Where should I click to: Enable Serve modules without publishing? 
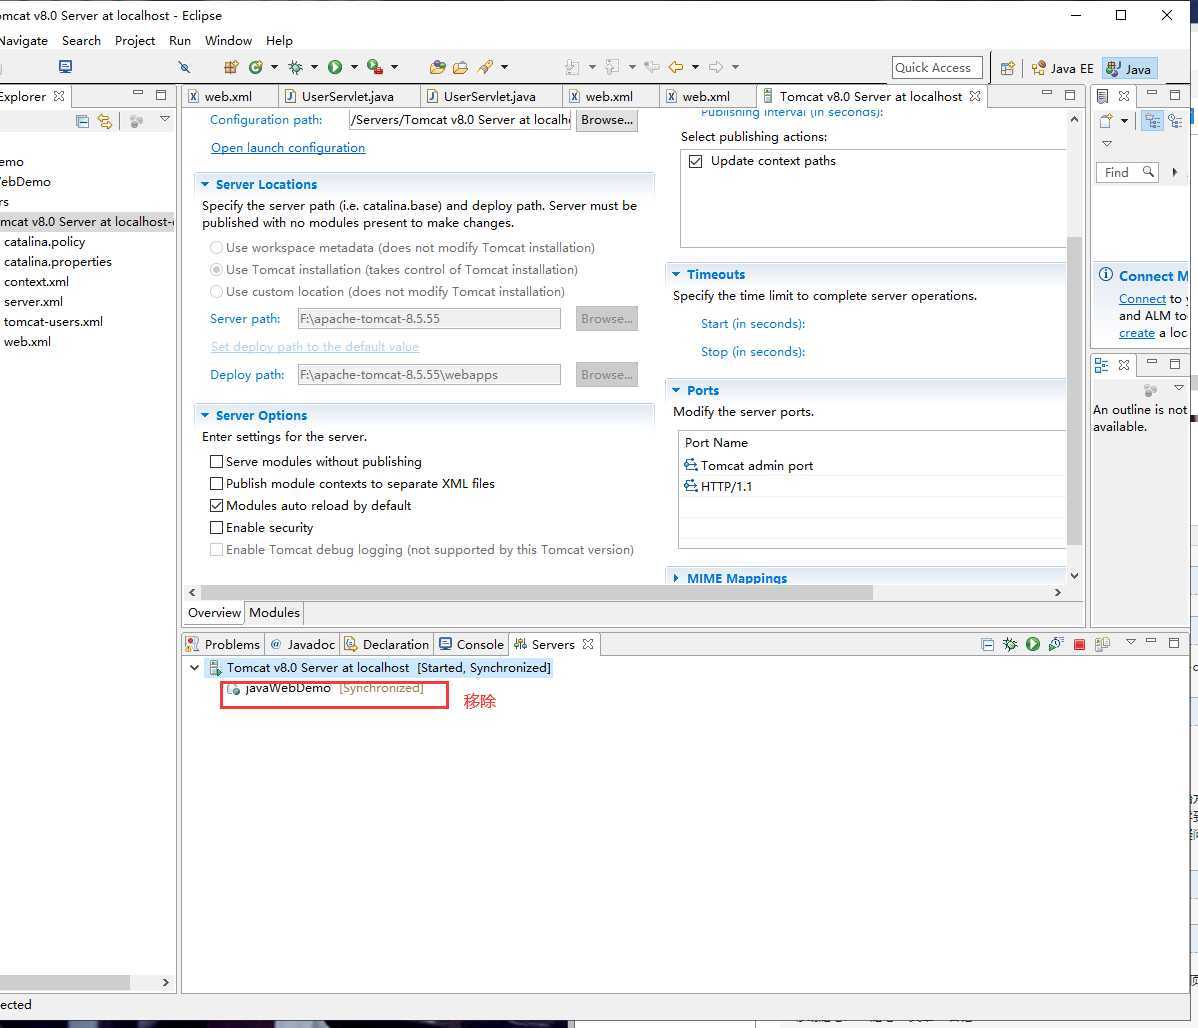pyautogui.click(x=216, y=462)
